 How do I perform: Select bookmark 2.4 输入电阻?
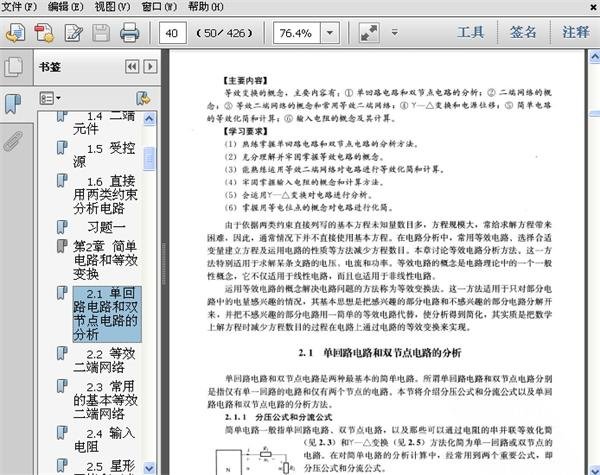pyautogui.click(x=104, y=439)
